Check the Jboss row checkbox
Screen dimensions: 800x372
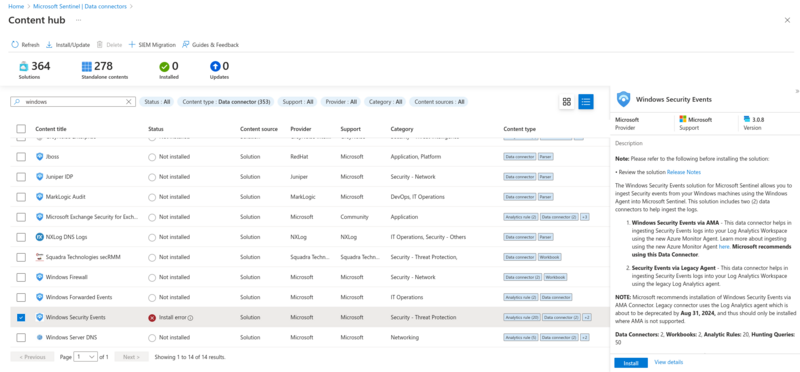point(21,157)
